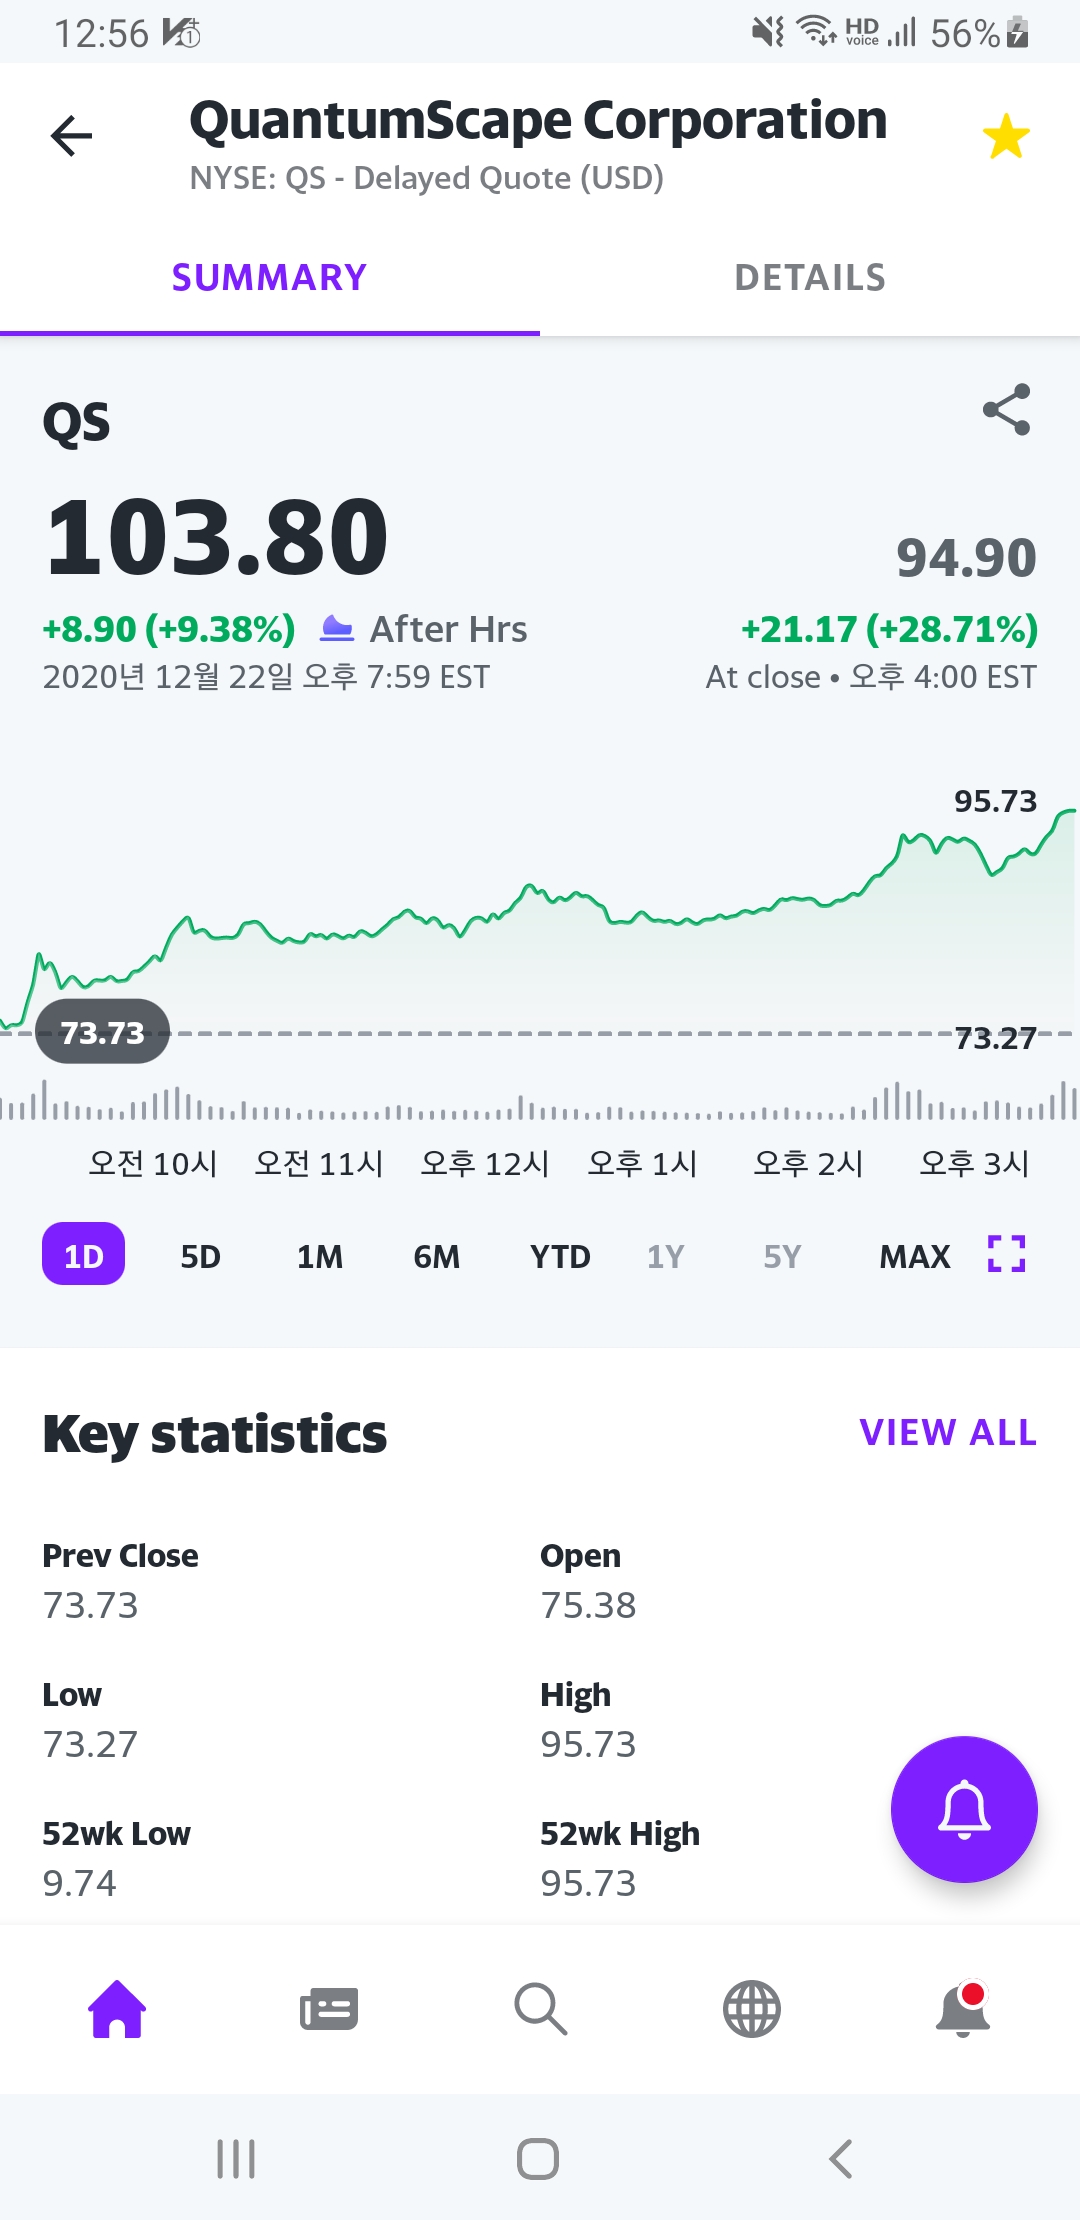The width and height of the screenshot is (1080, 2220).
Task: Expand chart to fullscreen view
Action: [x=1006, y=1254]
